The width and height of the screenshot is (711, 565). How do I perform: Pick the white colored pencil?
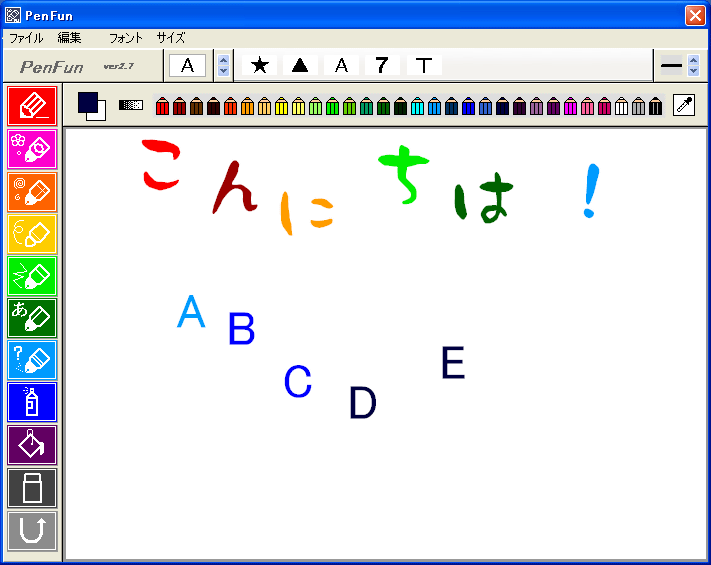pyautogui.click(x=621, y=106)
